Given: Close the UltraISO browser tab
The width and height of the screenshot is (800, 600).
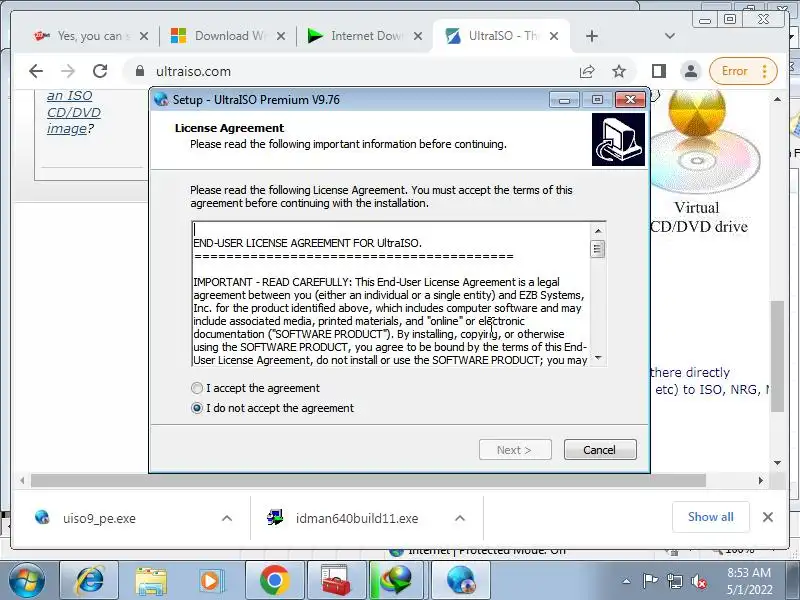Looking at the screenshot, I should click(554, 36).
